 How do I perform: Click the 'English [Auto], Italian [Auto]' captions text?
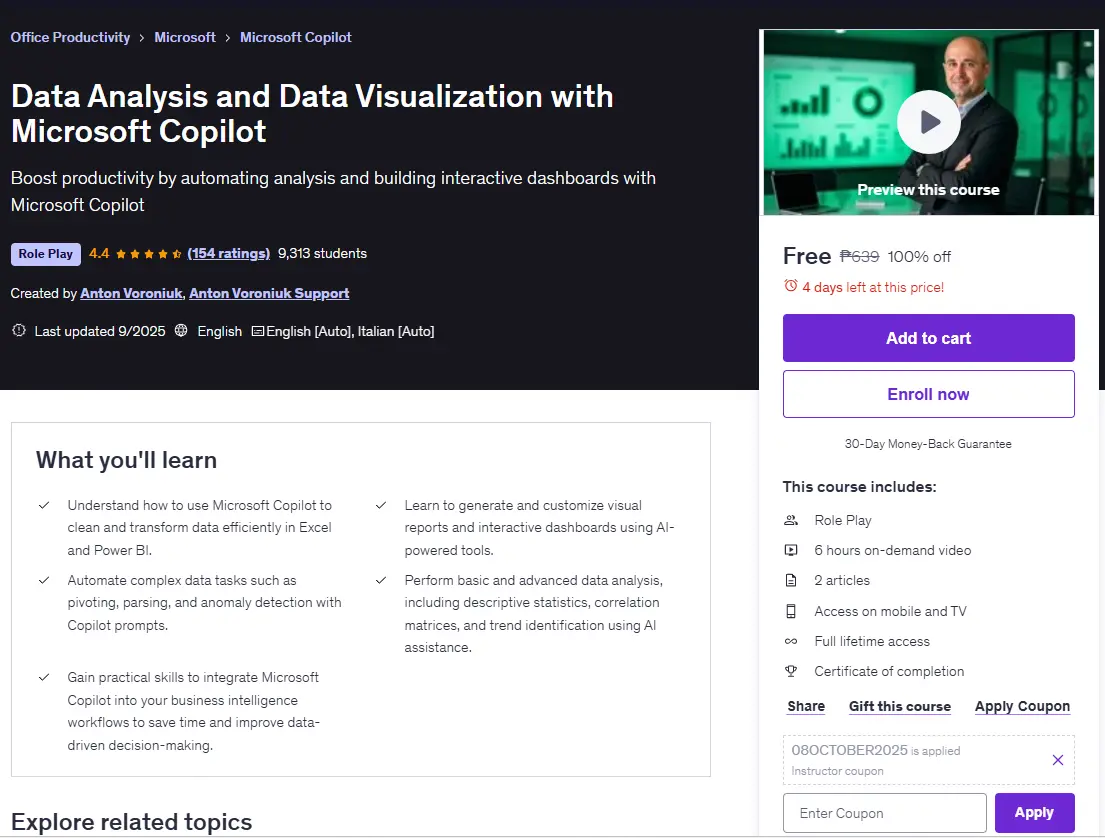click(x=350, y=331)
